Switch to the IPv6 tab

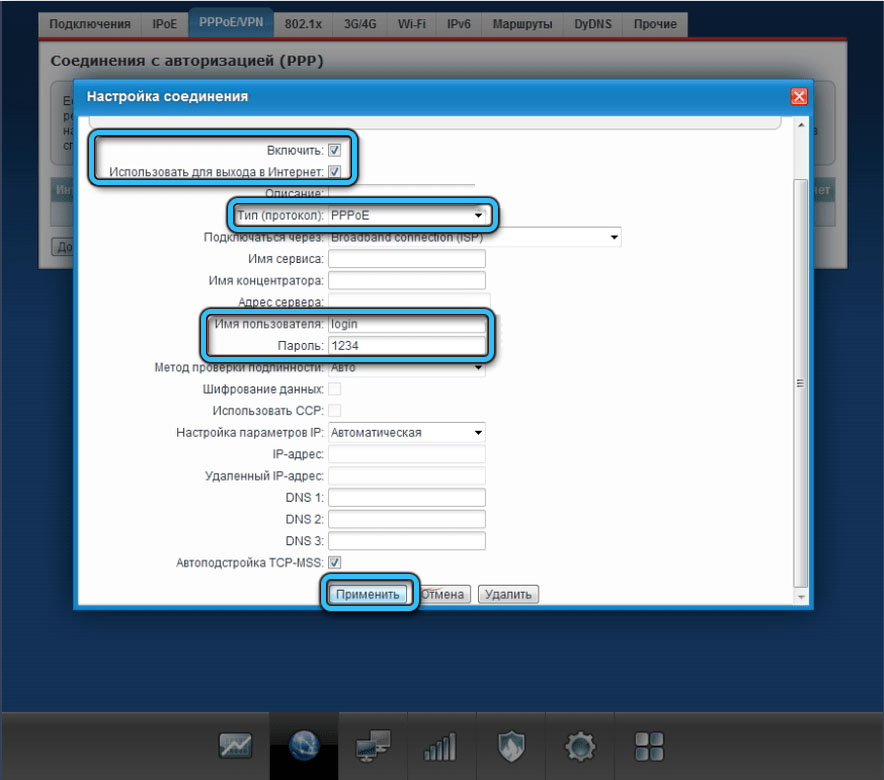click(x=458, y=24)
